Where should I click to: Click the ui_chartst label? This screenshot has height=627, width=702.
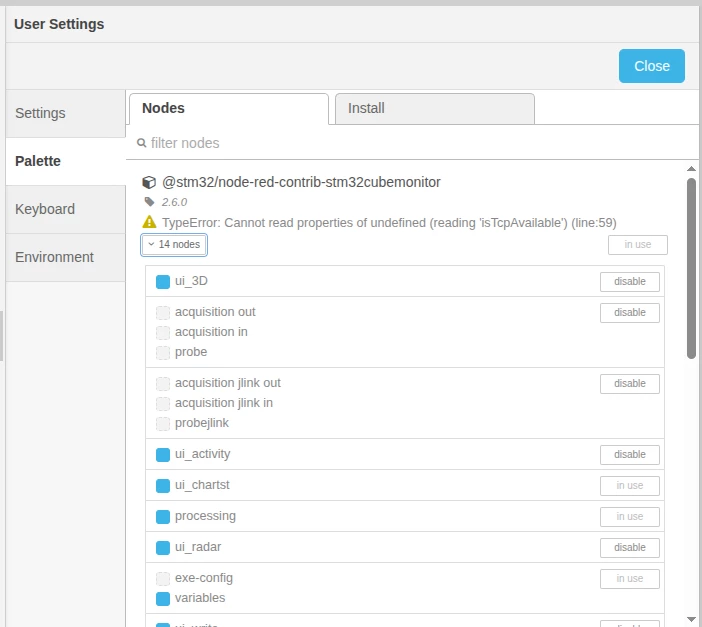202,485
